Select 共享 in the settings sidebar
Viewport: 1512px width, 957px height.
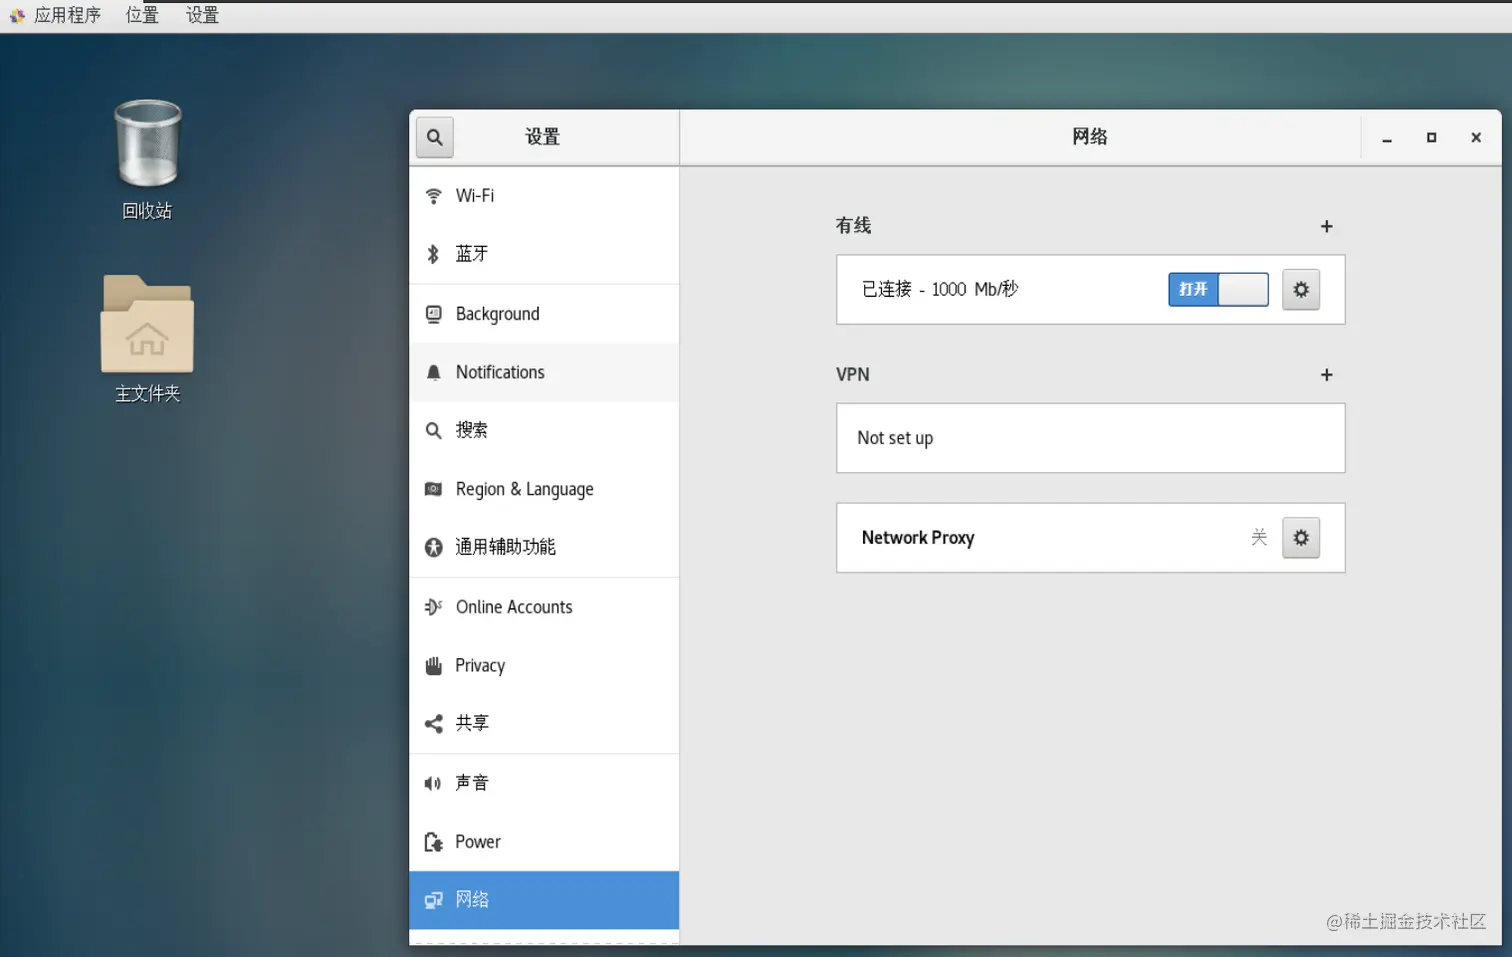(544, 723)
